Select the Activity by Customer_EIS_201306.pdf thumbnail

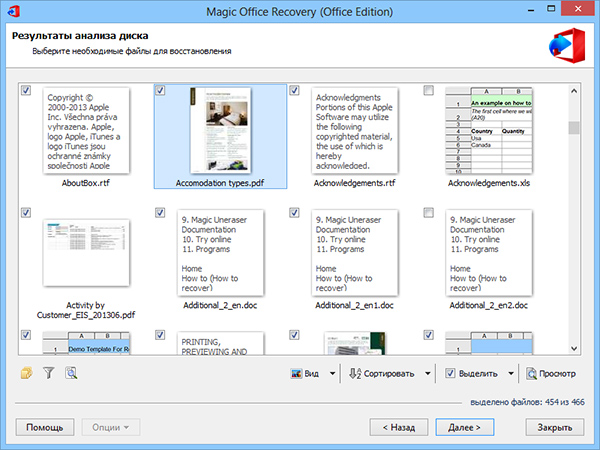[x=86, y=253]
